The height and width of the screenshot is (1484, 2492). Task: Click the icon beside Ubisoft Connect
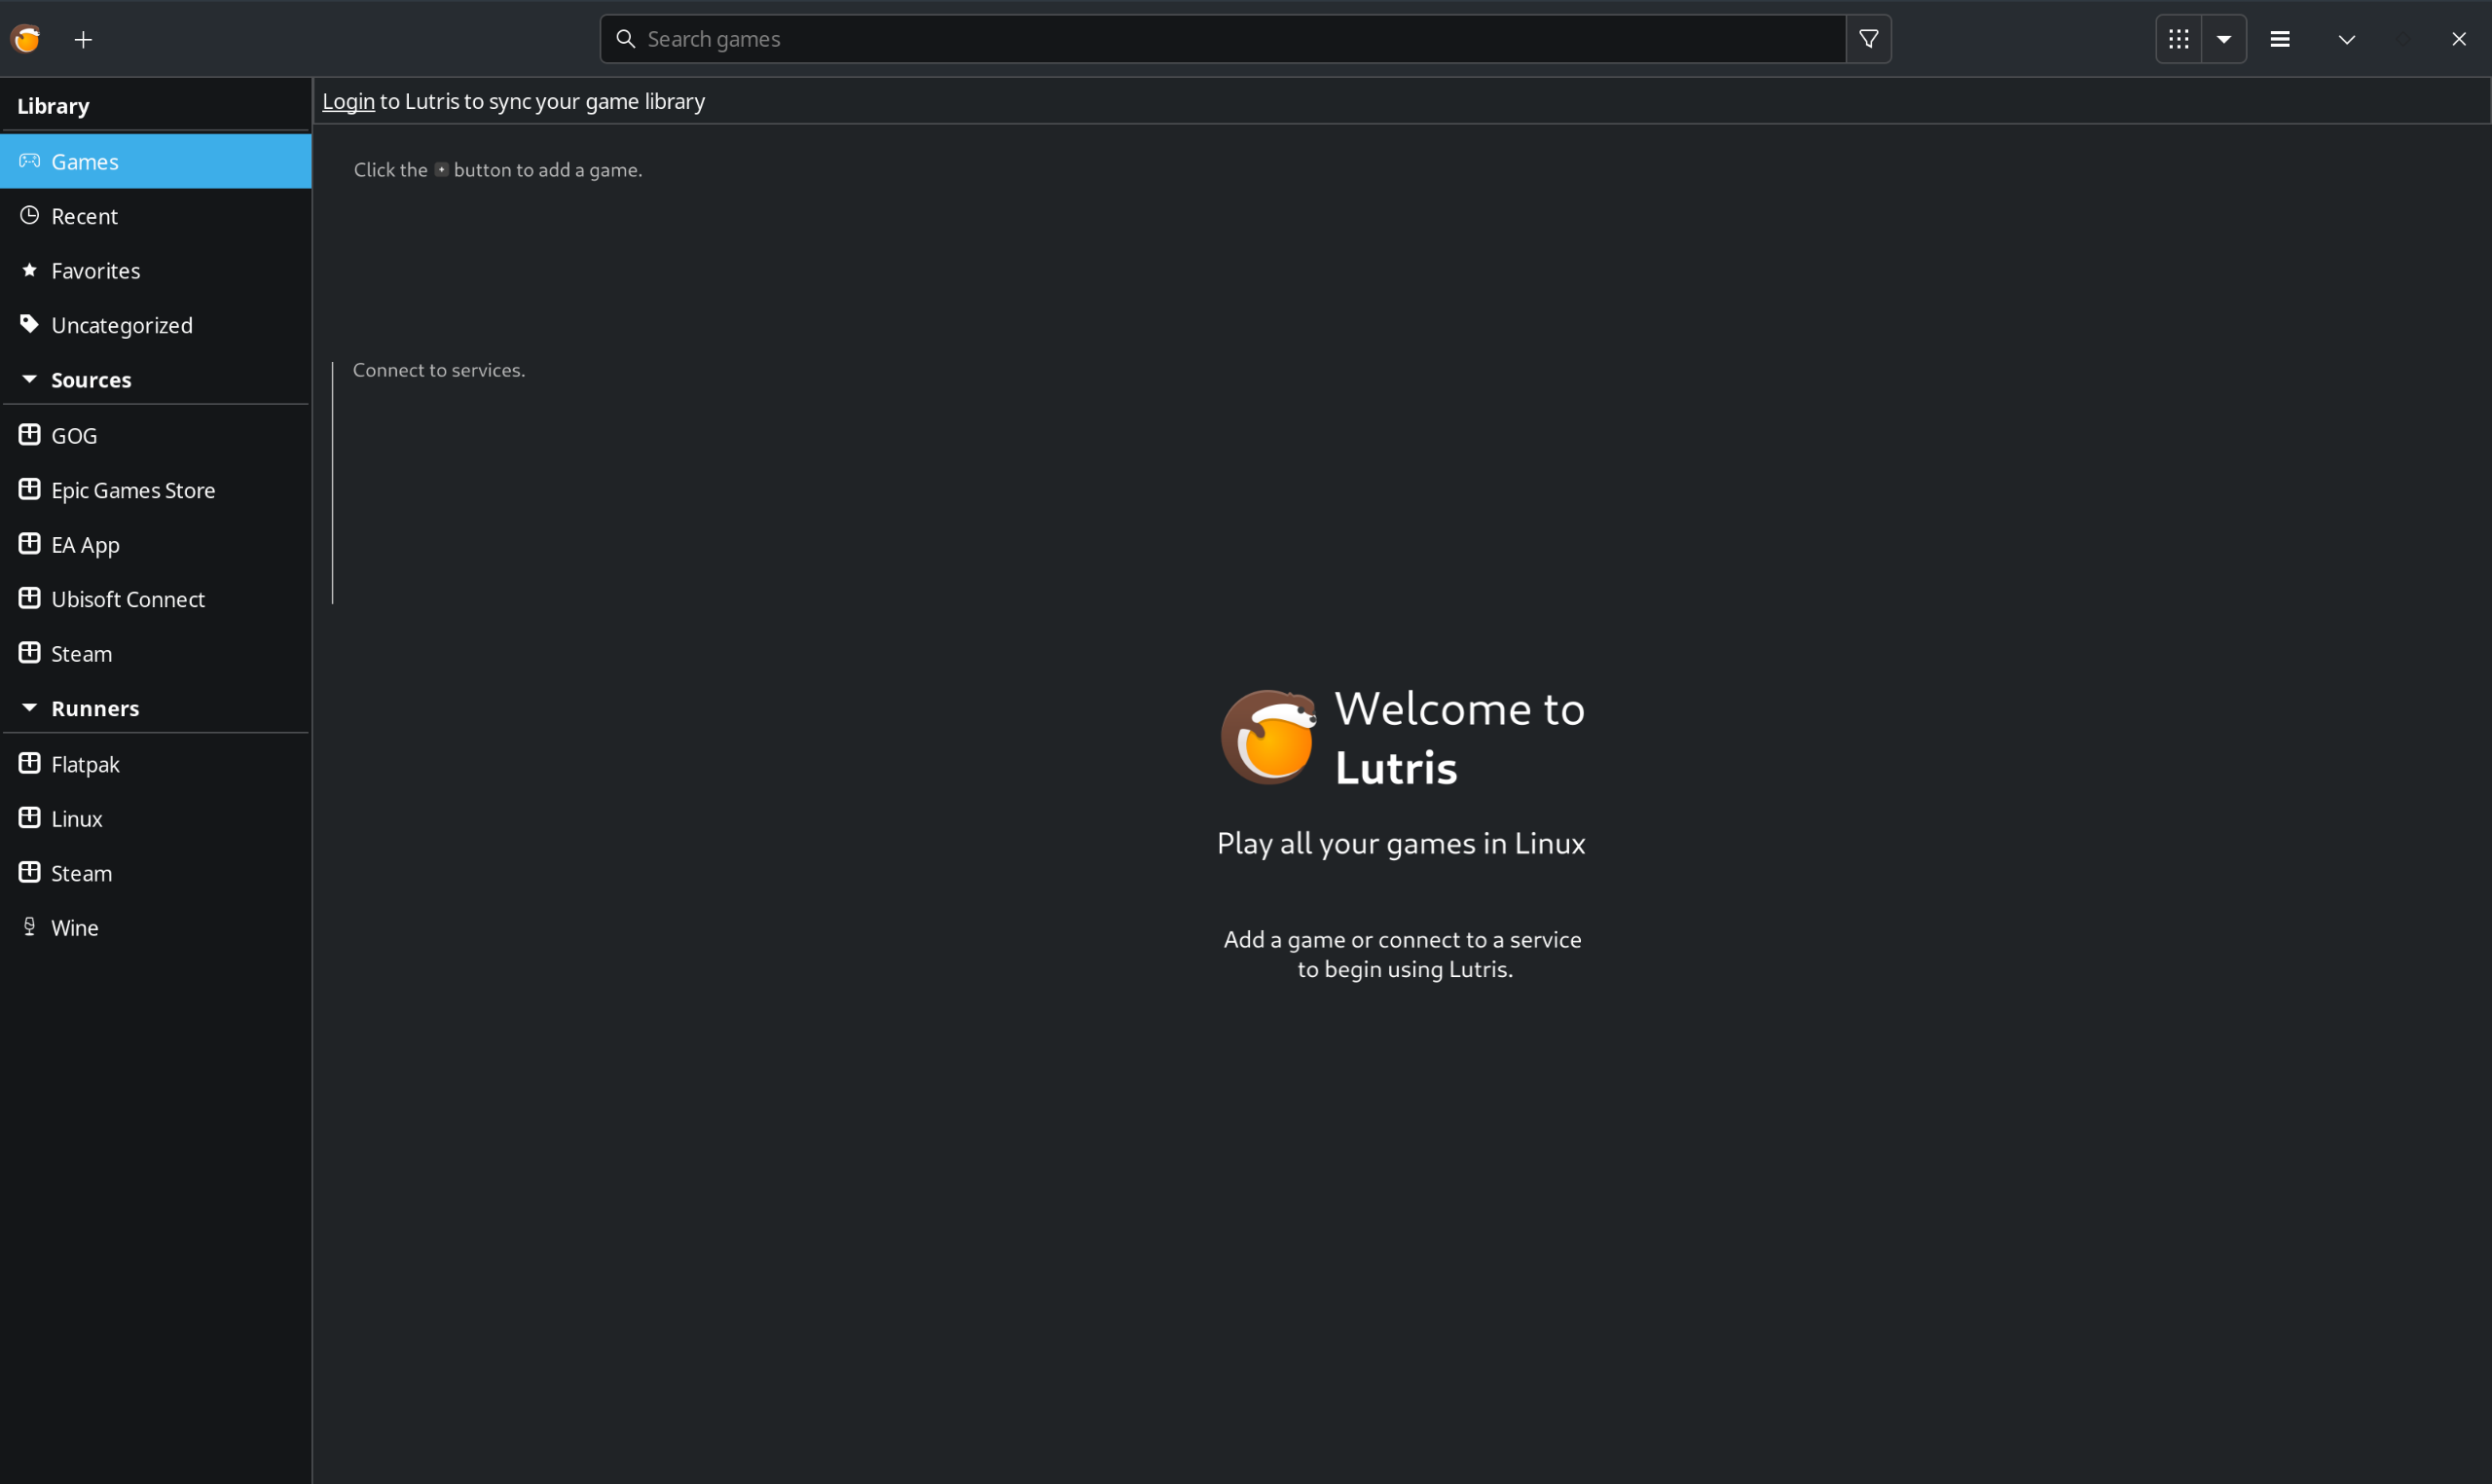[29, 598]
